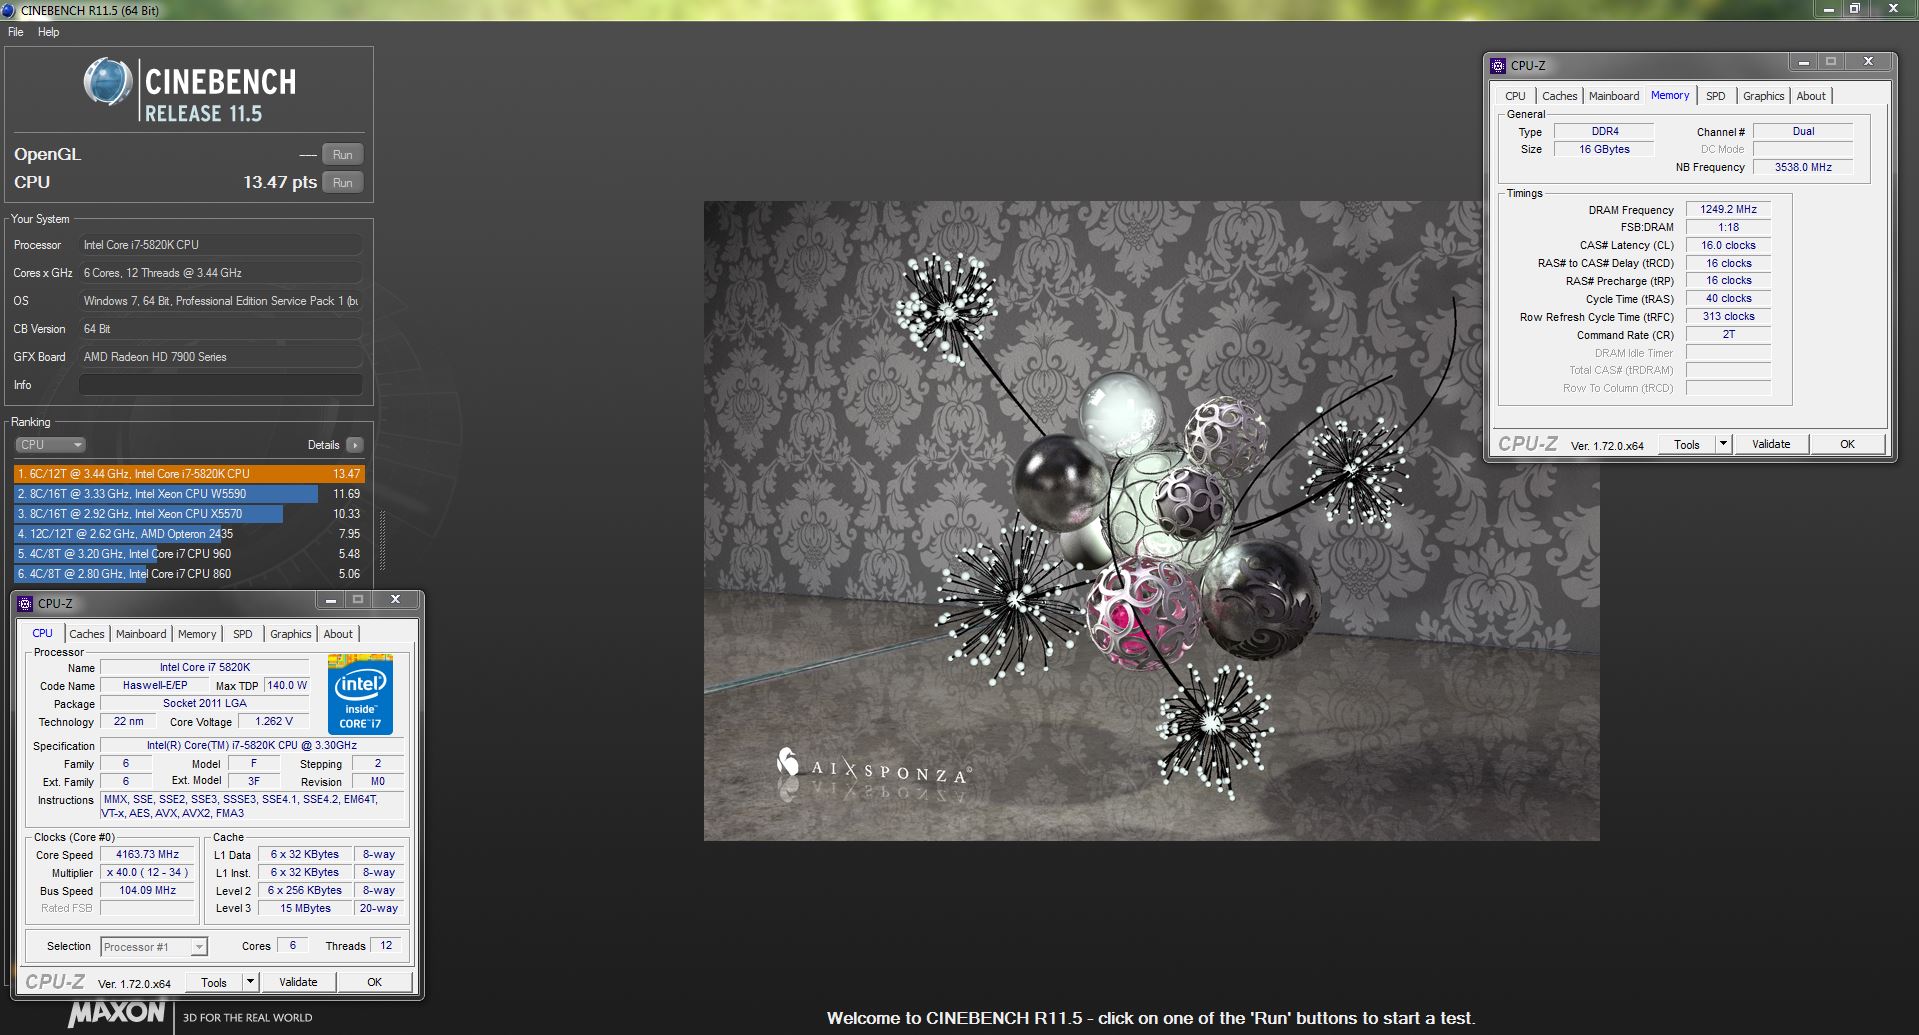Select ranking row 4 AMD Opteron 2435
This screenshot has width=1919, height=1035.
click(189, 534)
